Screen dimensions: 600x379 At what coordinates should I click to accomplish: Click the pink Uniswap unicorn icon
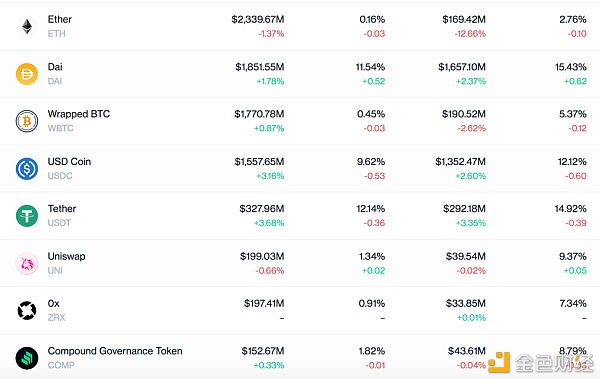tap(27, 263)
